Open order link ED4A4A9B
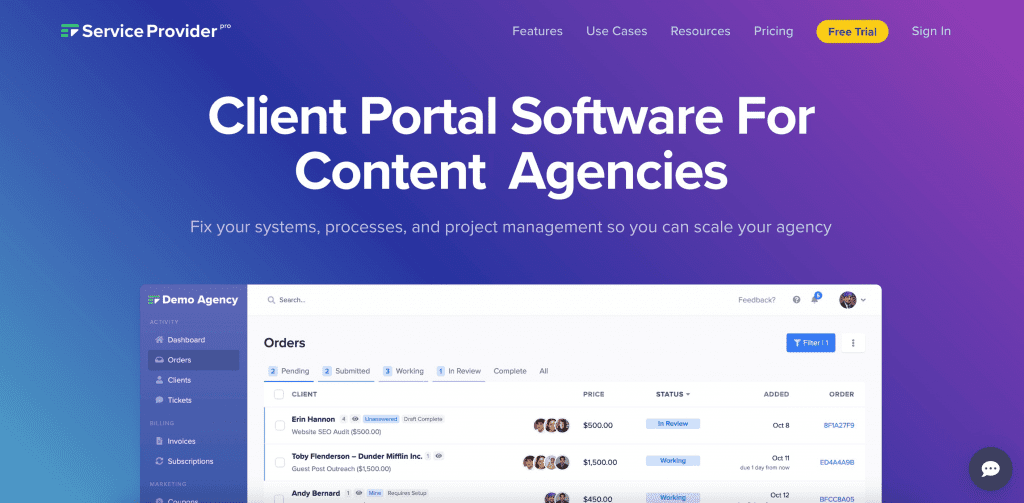This screenshot has height=503, width=1024. (837, 462)
